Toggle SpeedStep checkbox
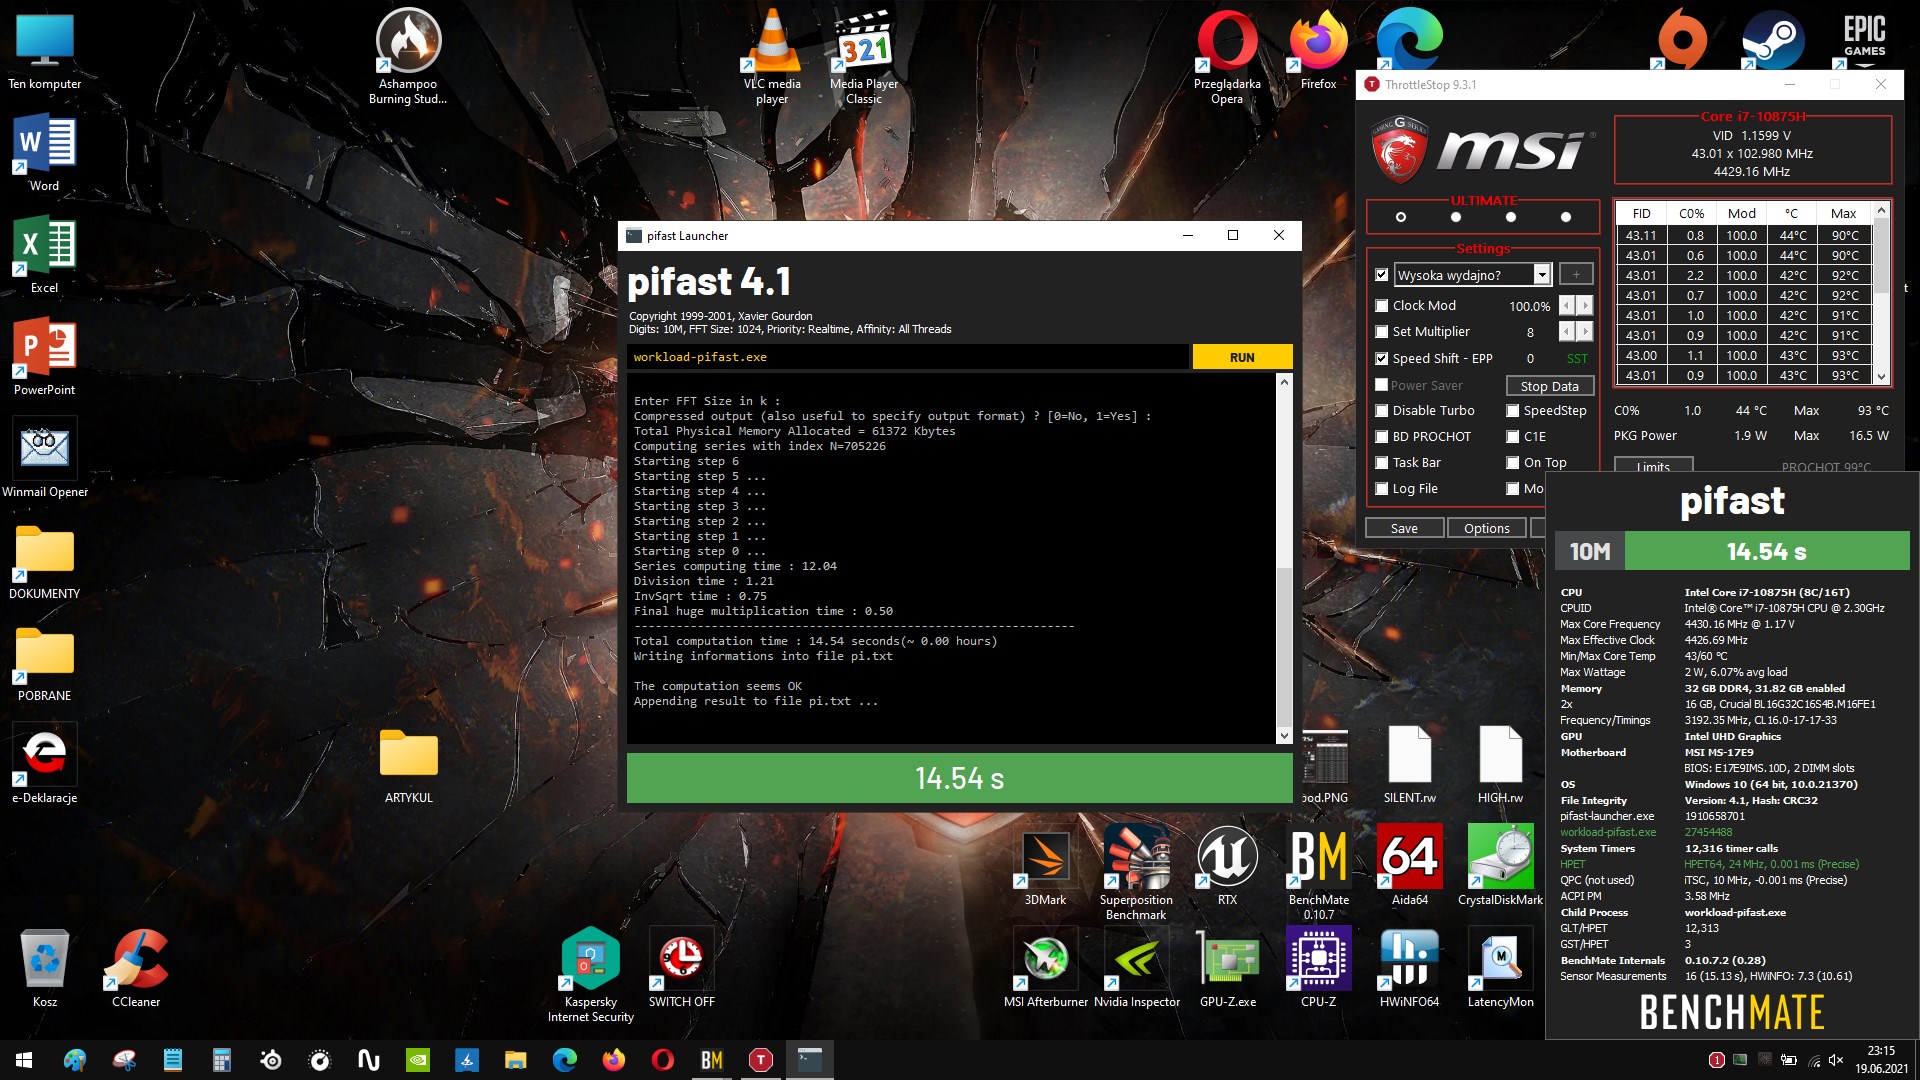This screenshot has height=1080, width=1920. 1513,411
